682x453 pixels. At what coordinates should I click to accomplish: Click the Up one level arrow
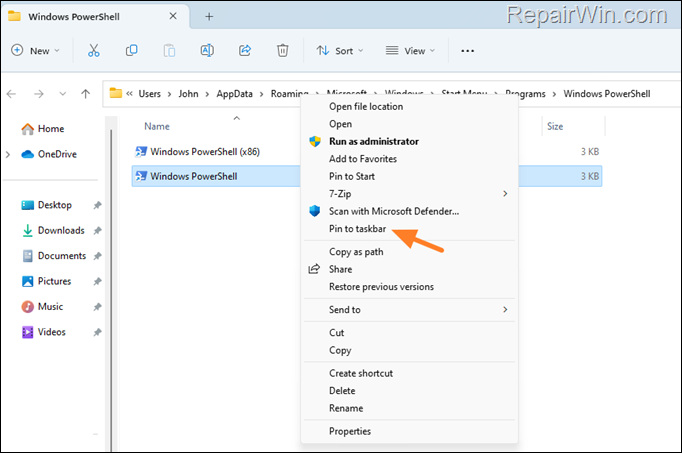(86, 94)
